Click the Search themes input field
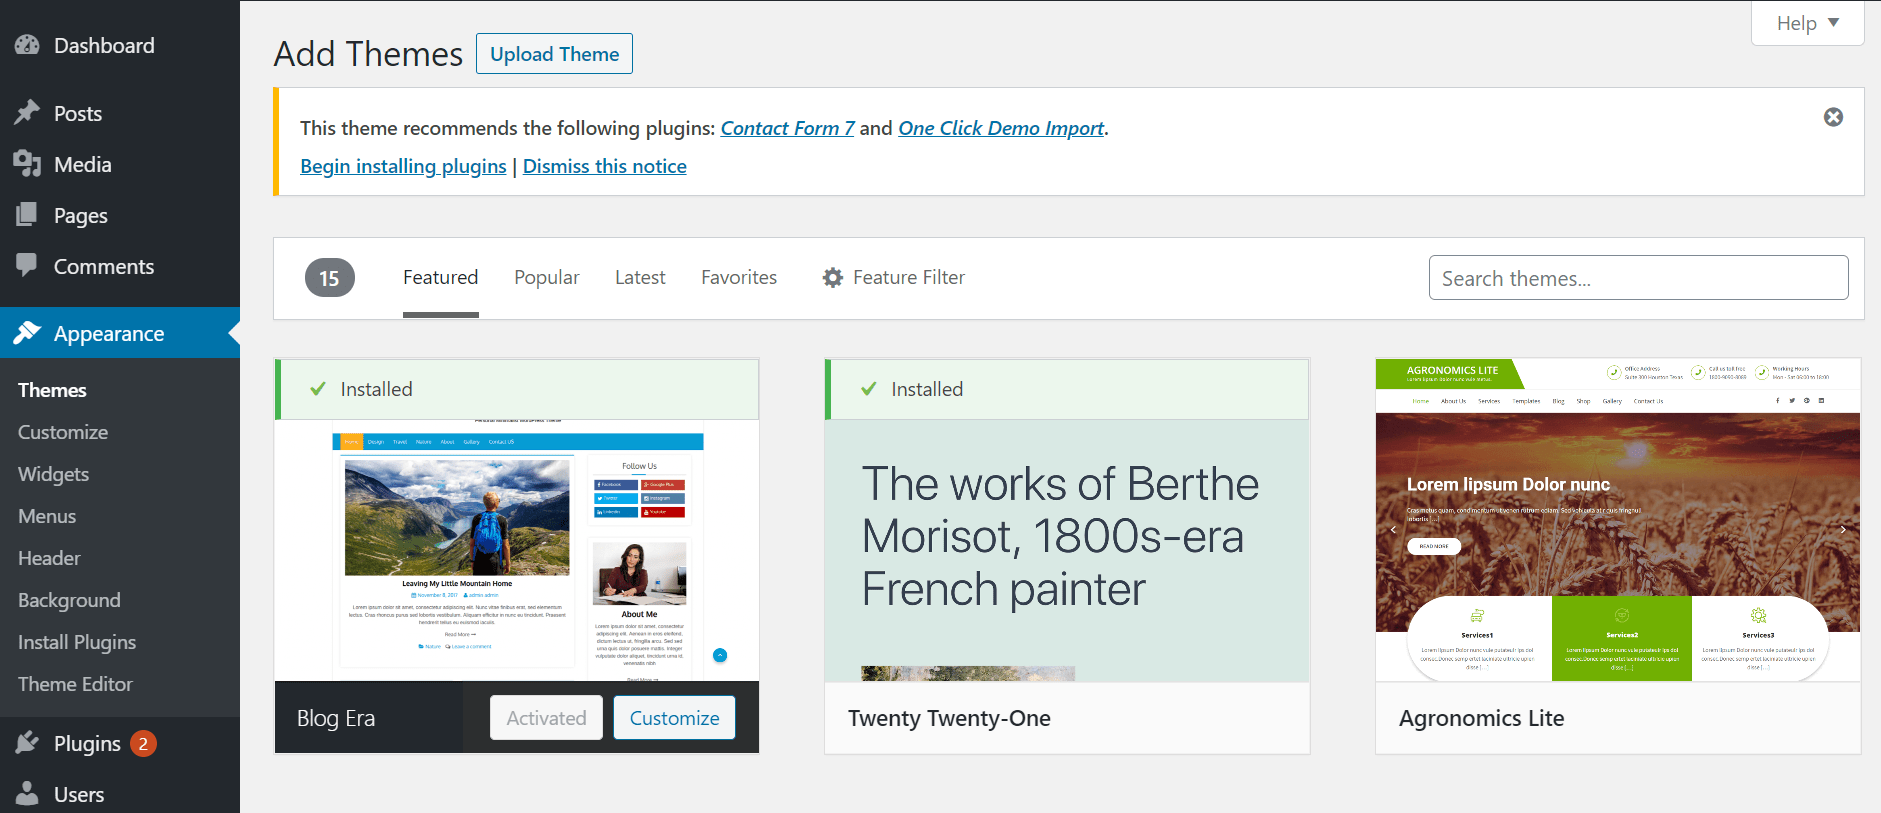 coord(1638,278)
